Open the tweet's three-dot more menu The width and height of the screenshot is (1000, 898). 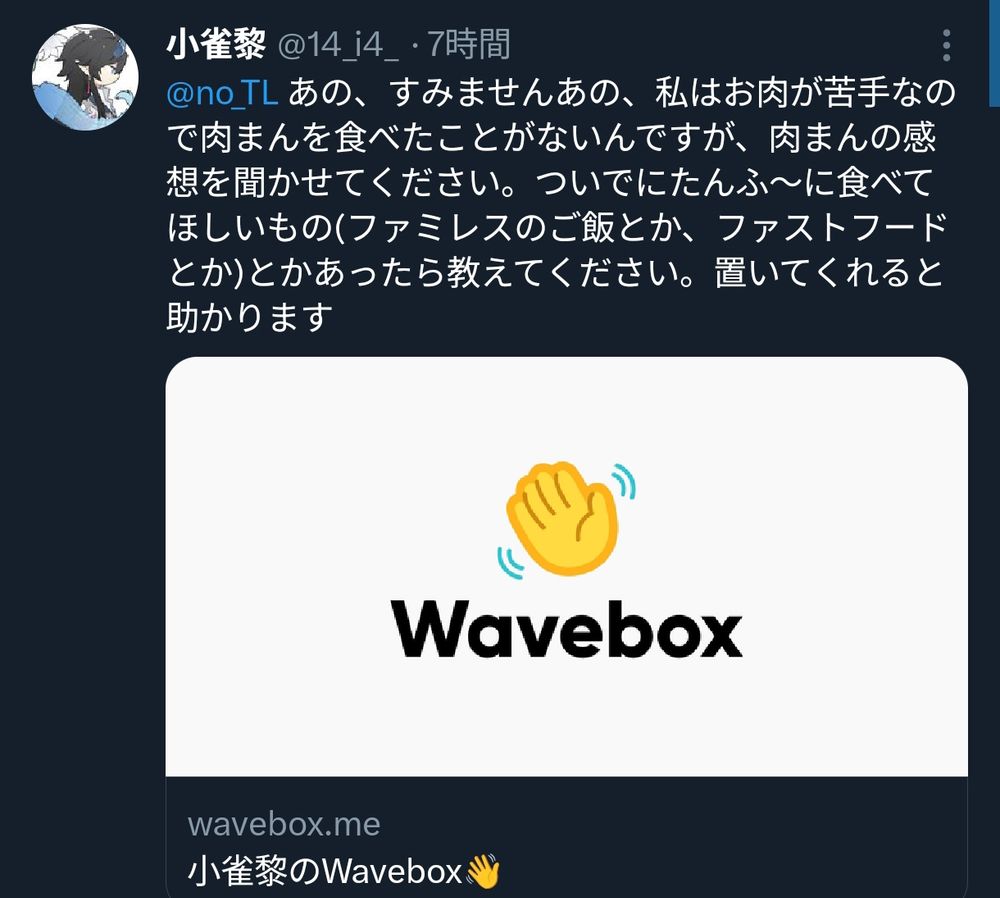tap(946, 45)
